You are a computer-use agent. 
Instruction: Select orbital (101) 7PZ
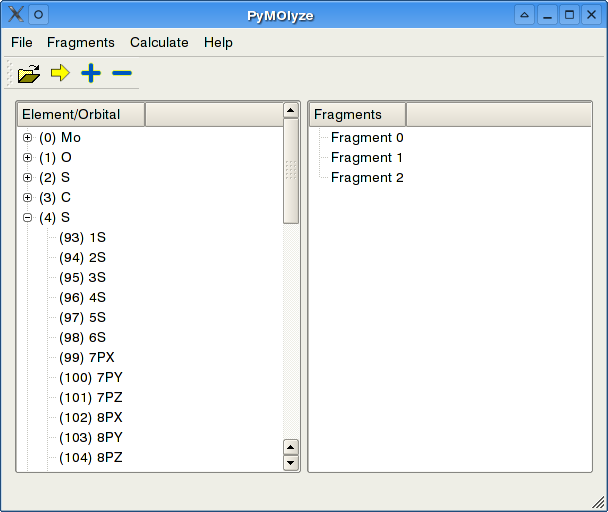point(91,398)
